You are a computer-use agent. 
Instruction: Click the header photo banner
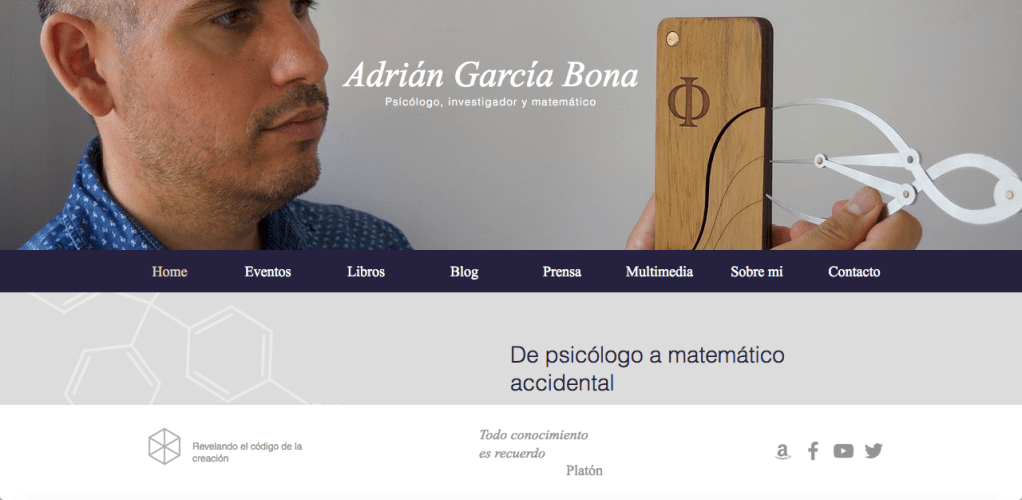coord(511,125)
